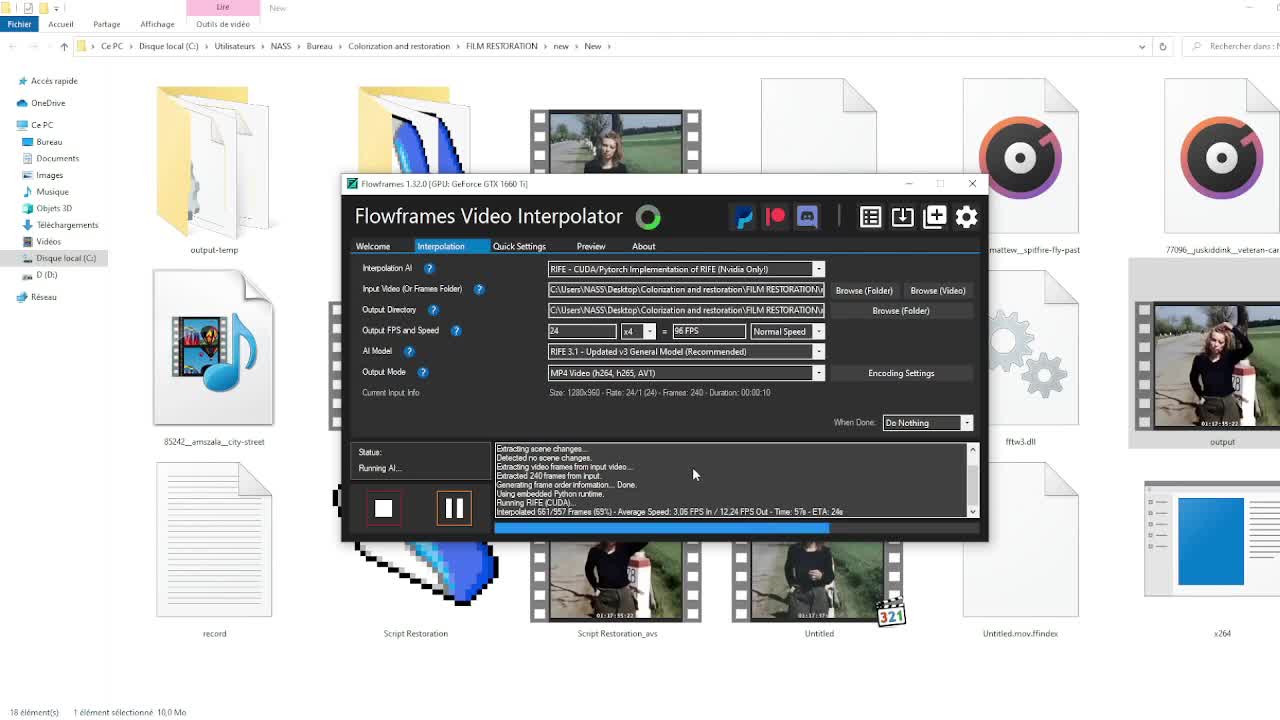Open the model downloader icon
Image resolution: width=1280 pixels, height=720 pixels.
pos(902,217)
